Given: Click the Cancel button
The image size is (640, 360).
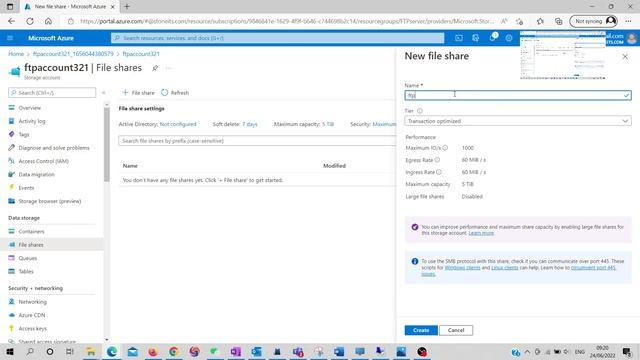Looking at the screenshot, I should [x=456, y=330].
